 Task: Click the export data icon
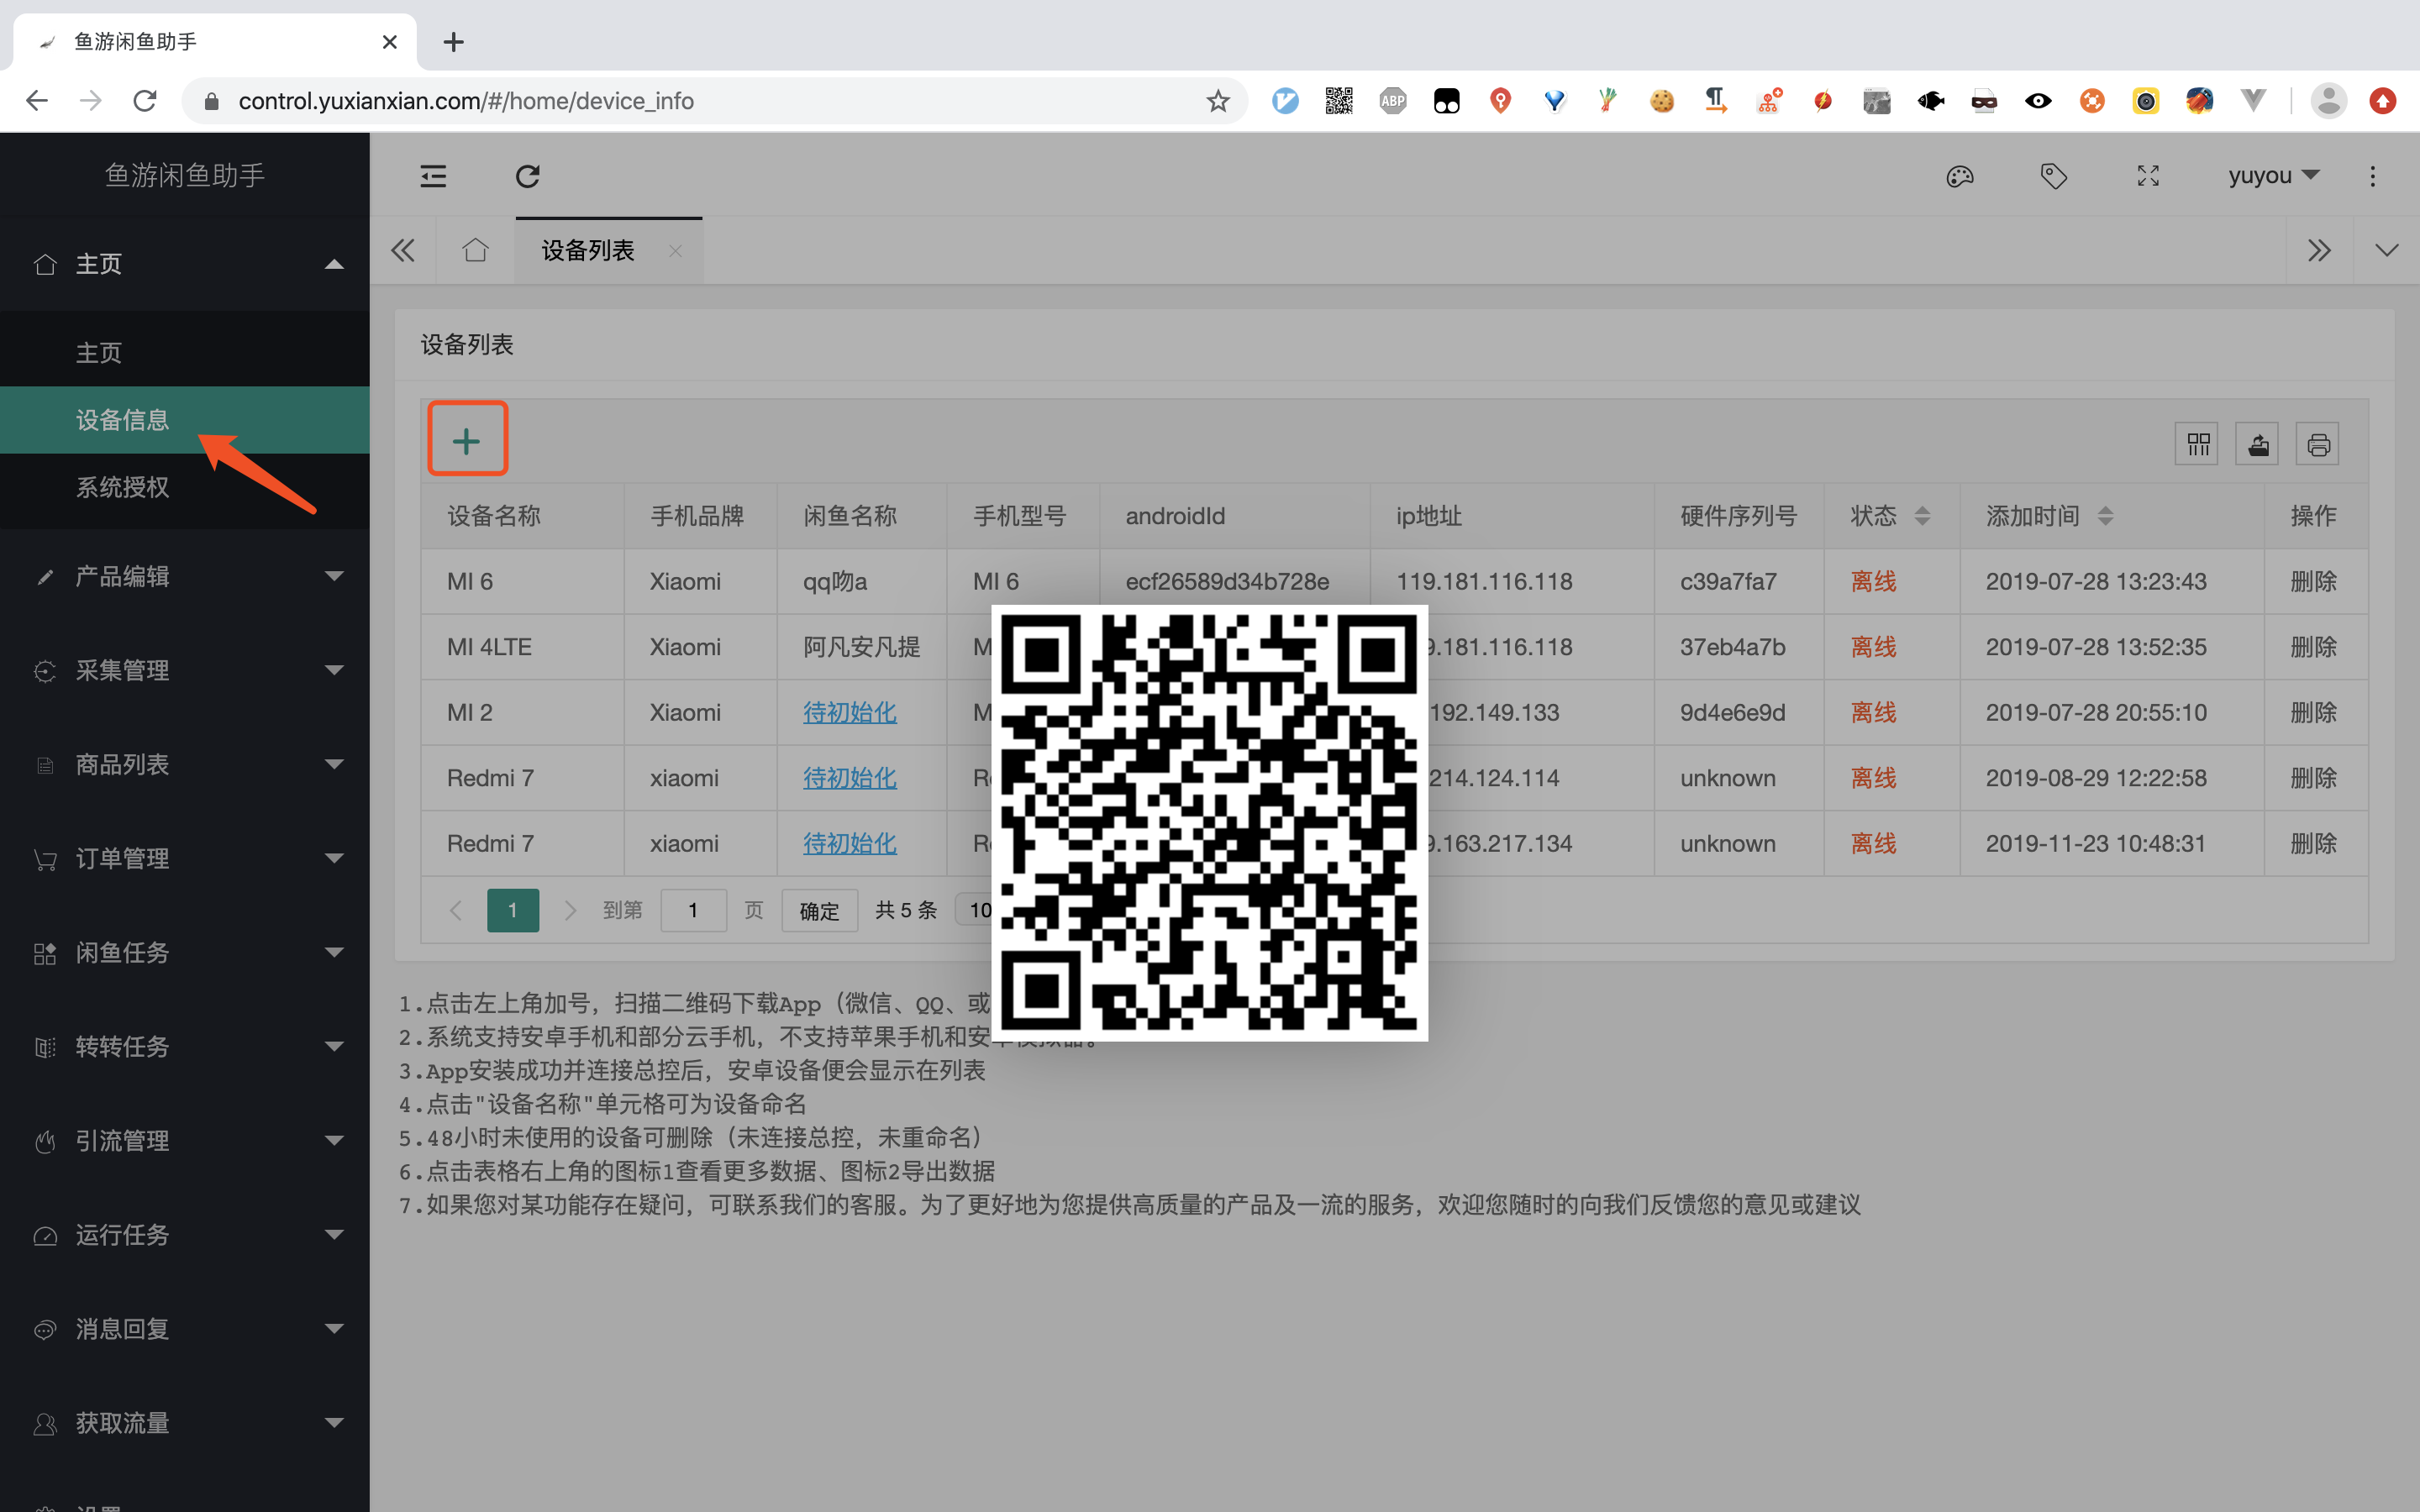[2257, 444]
